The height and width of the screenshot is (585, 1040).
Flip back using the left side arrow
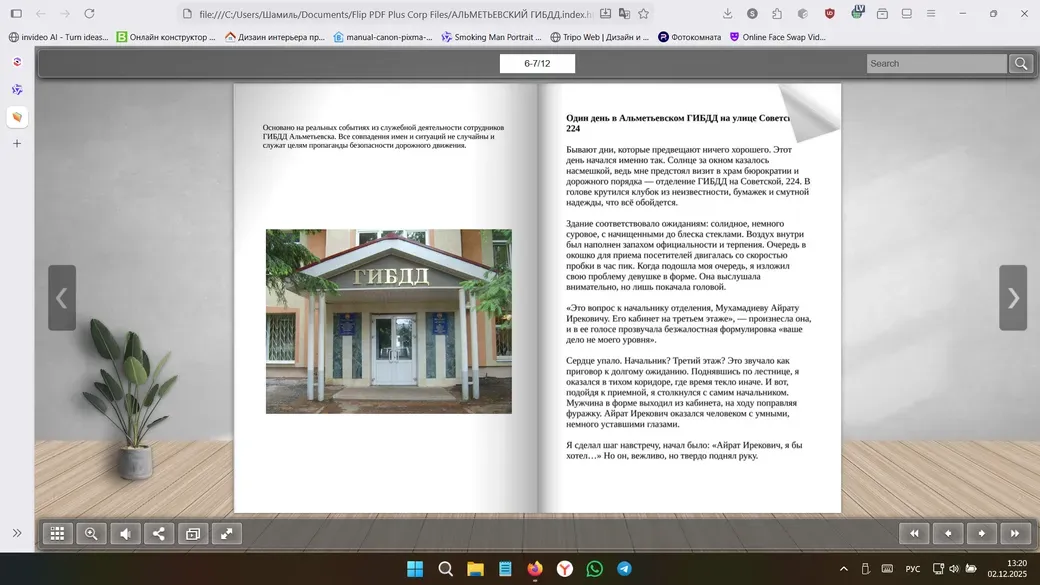point(62,298)
